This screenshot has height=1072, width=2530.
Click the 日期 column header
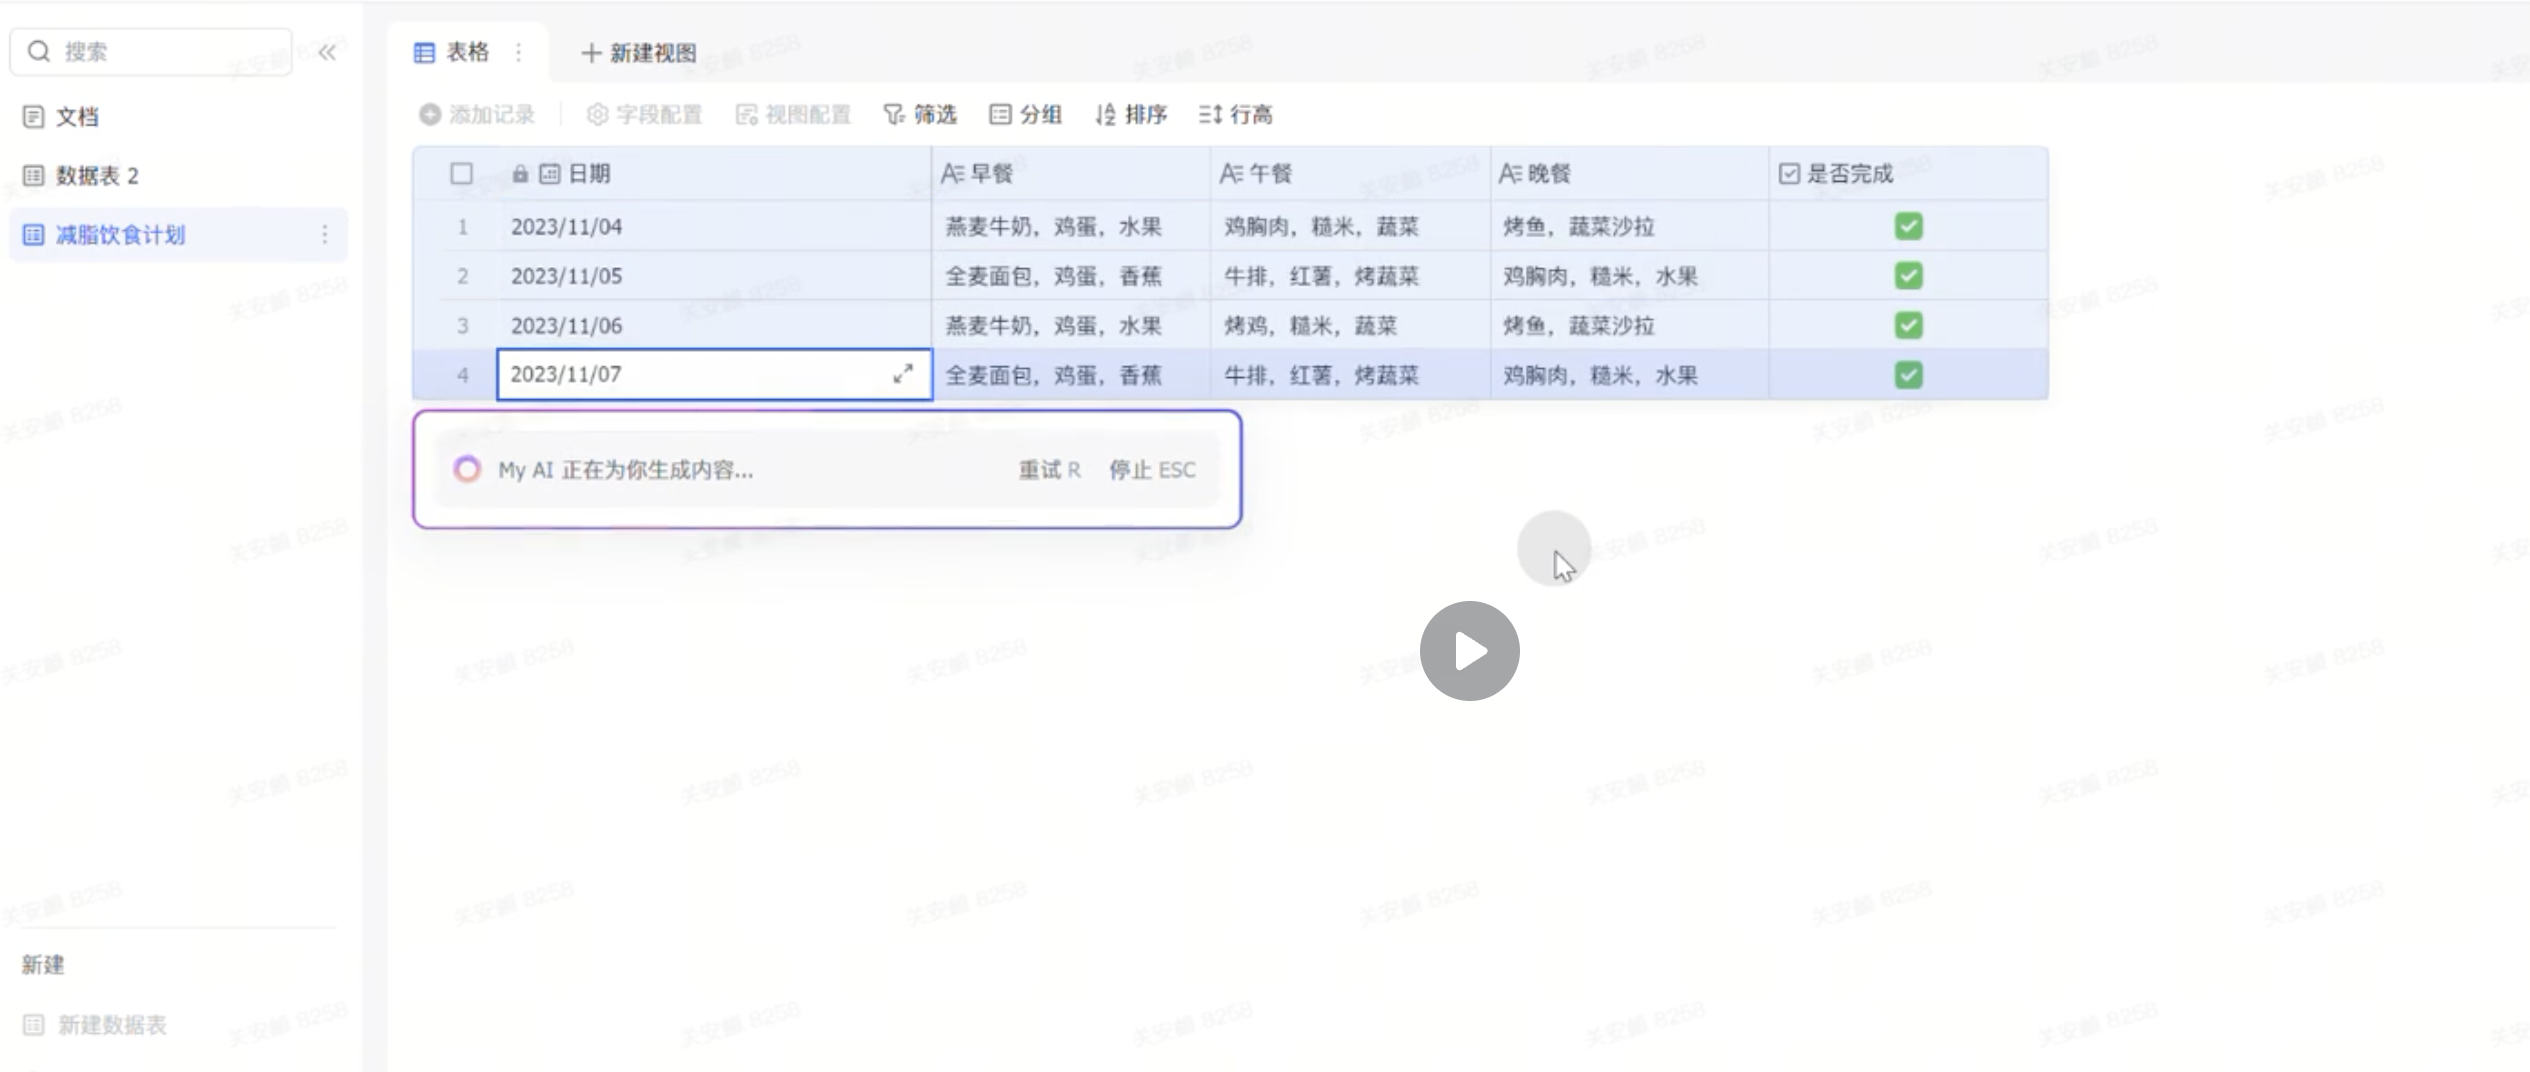pos(714,173)
